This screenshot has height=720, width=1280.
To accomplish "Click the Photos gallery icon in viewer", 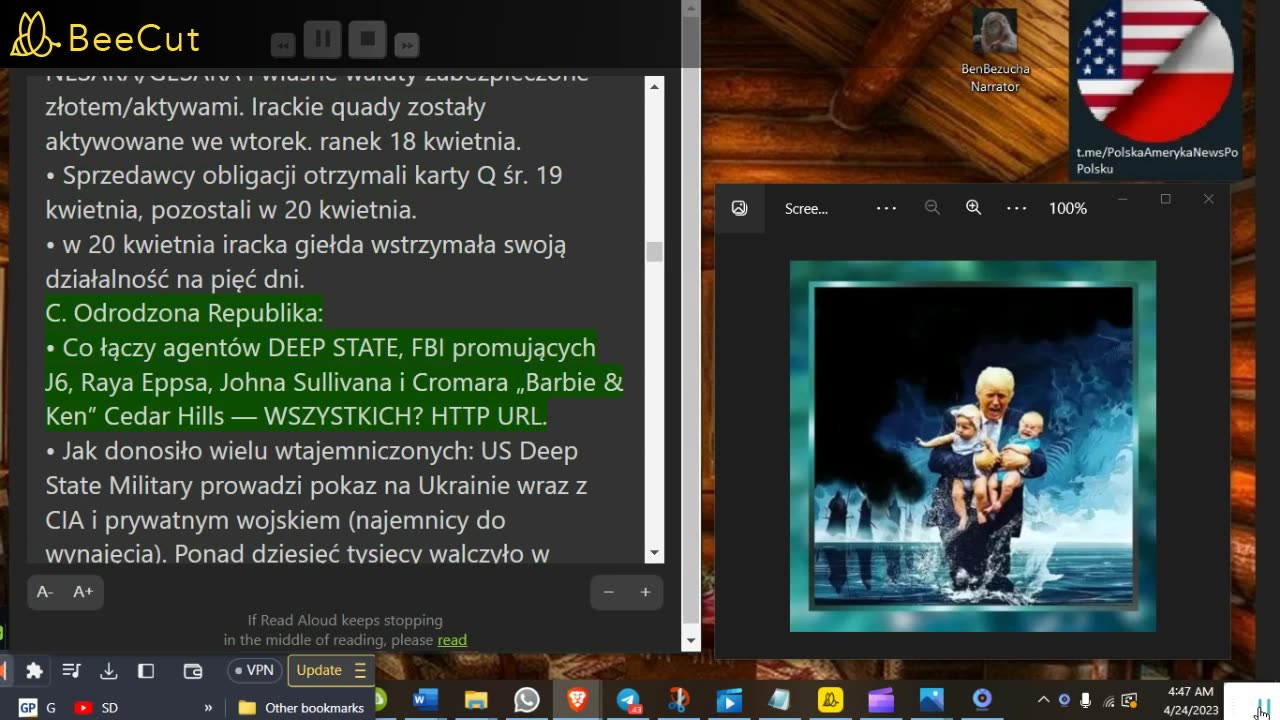I will tap(739, 208).
